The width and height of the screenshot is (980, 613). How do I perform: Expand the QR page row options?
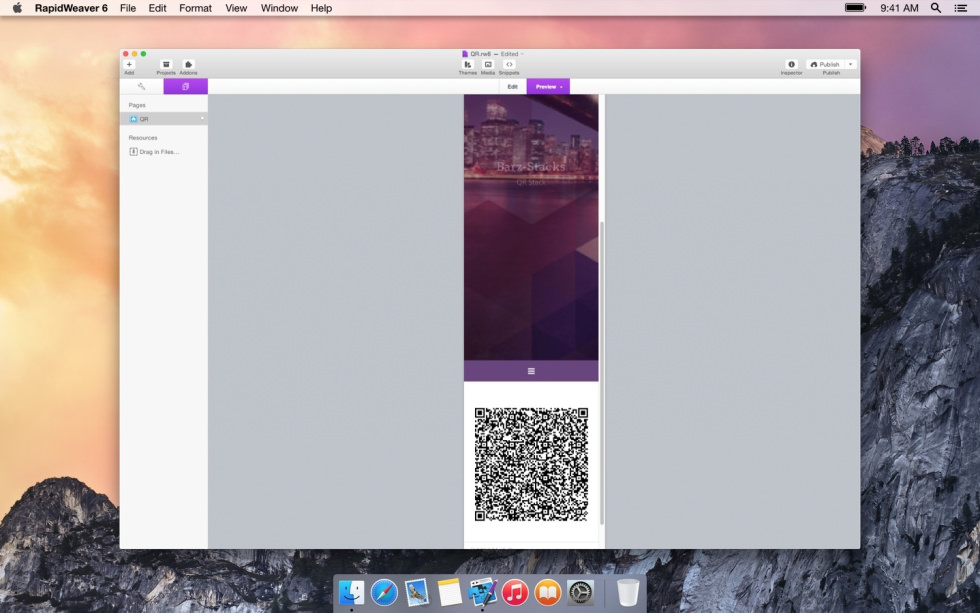(x=202, y=119)
